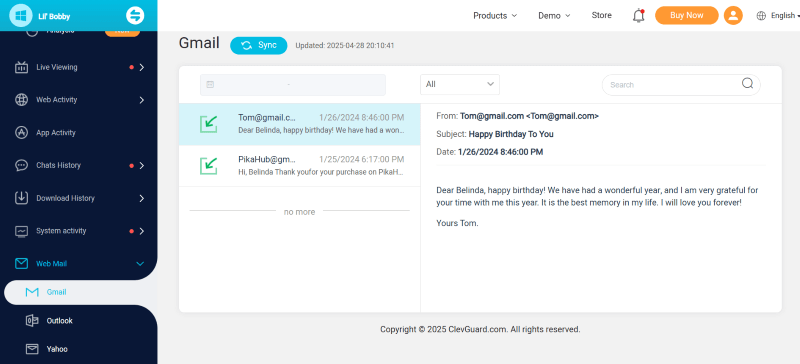Image resolution: width=800 pixels, height=364 pixels.
Task: Click the Outlook icon in sidebar
Action: [x=32, y=321]
